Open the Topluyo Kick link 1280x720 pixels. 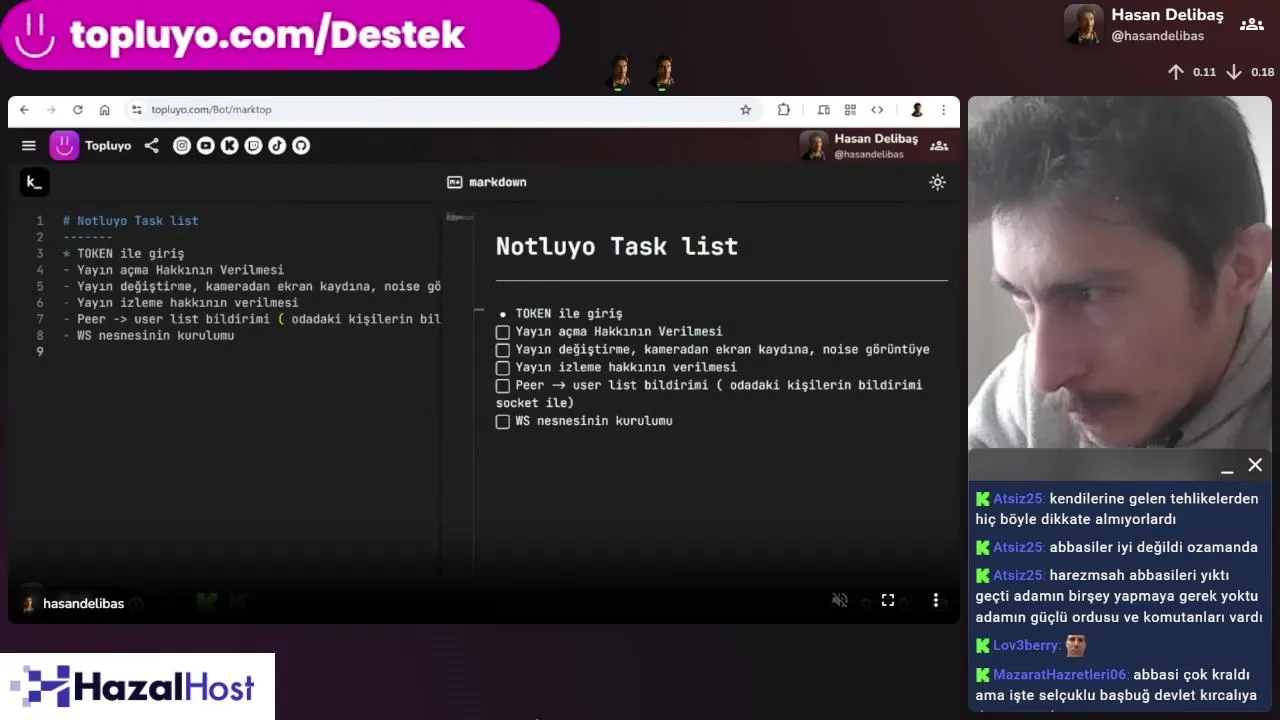coord(230,146)
